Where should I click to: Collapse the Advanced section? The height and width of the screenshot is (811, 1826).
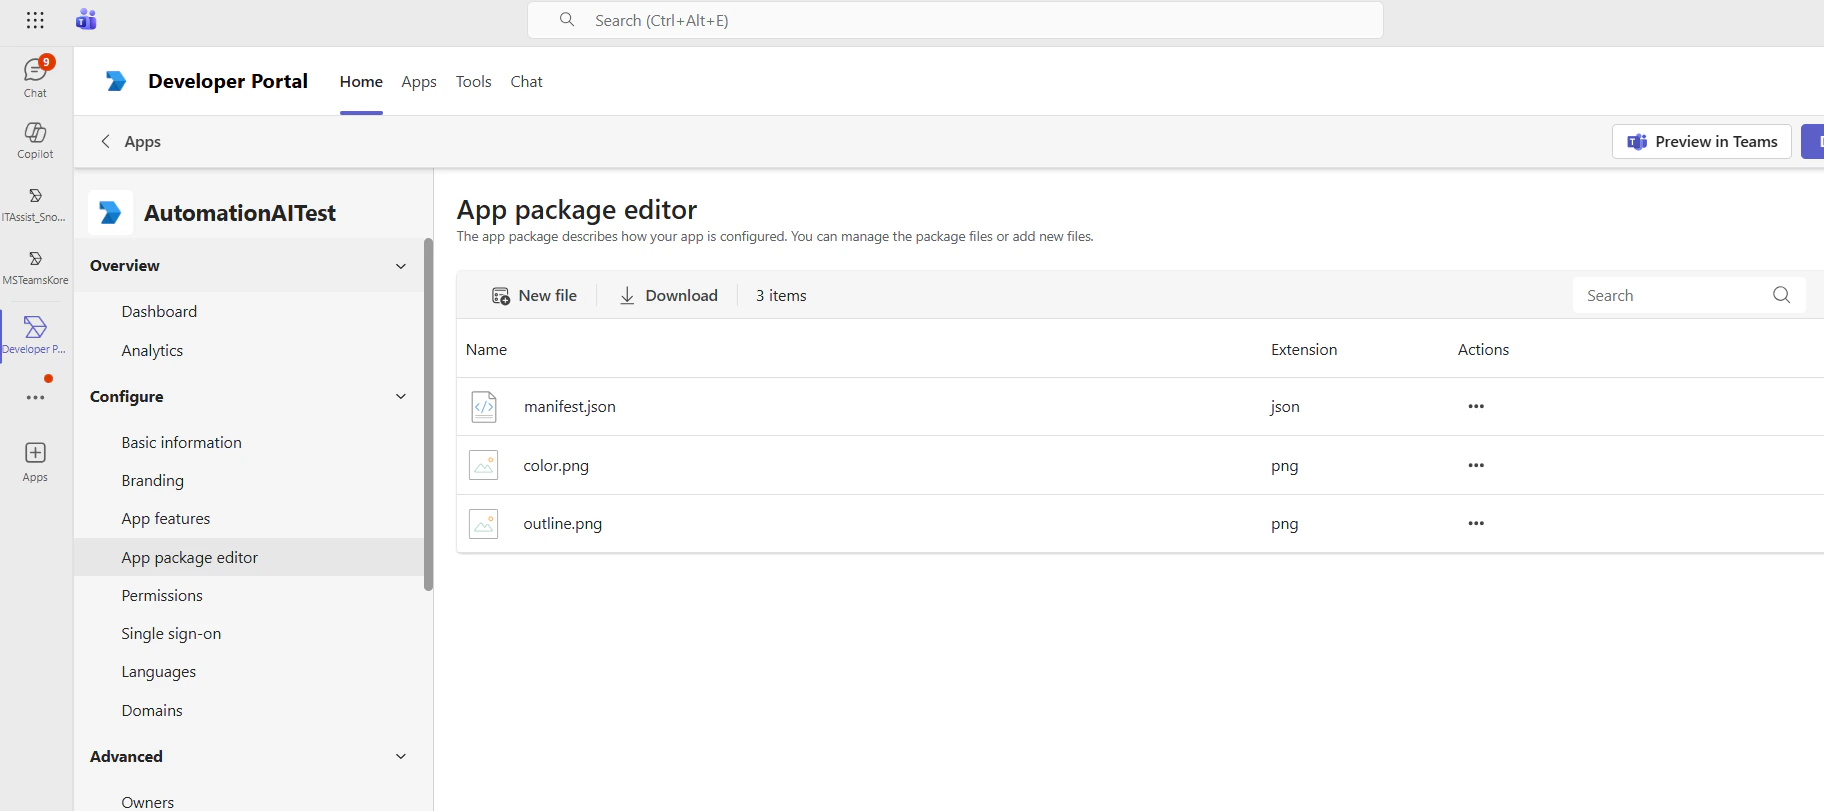coord(401,756)
